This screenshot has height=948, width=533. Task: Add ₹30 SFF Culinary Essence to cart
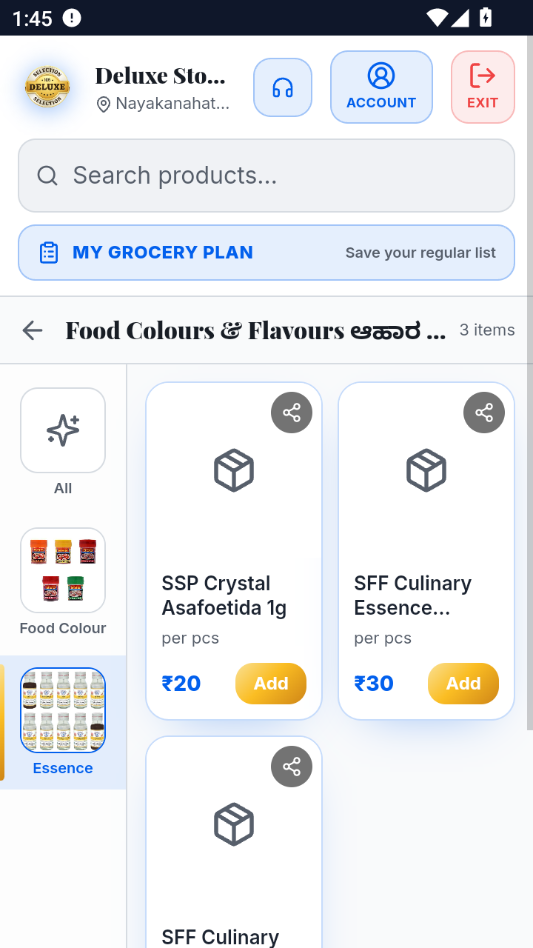point(464,684)
